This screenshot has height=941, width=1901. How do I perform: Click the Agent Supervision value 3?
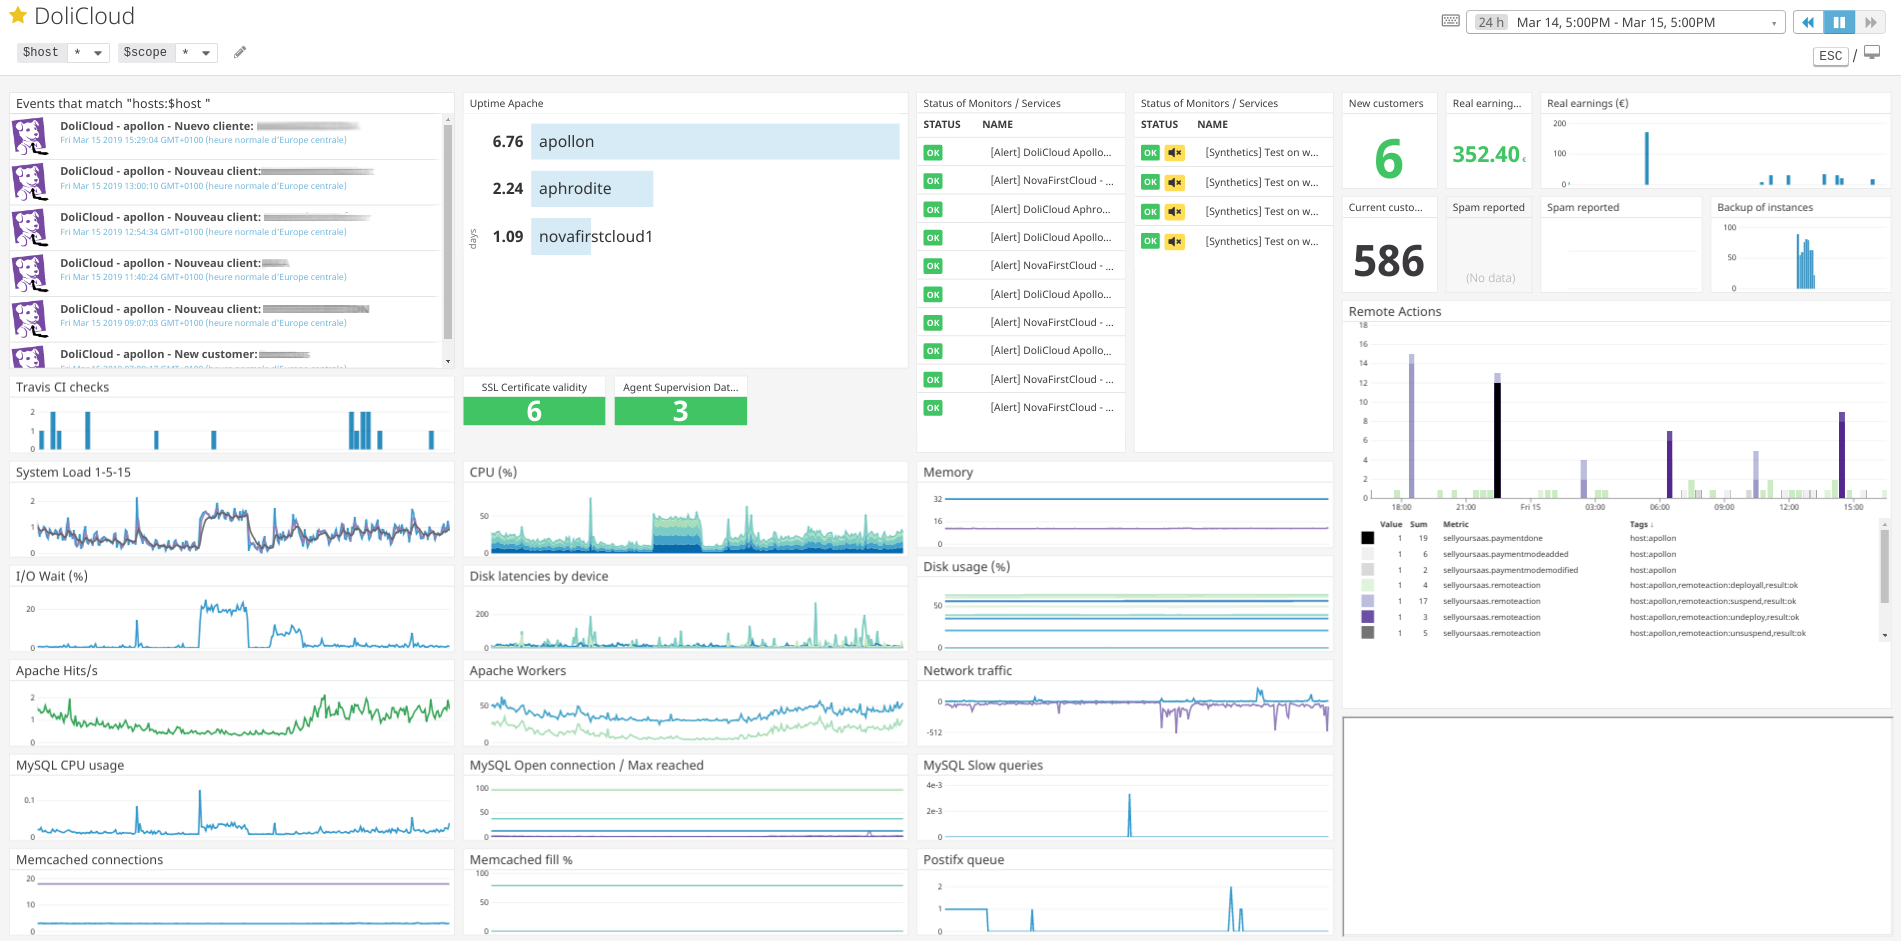(x=681, y=411)
